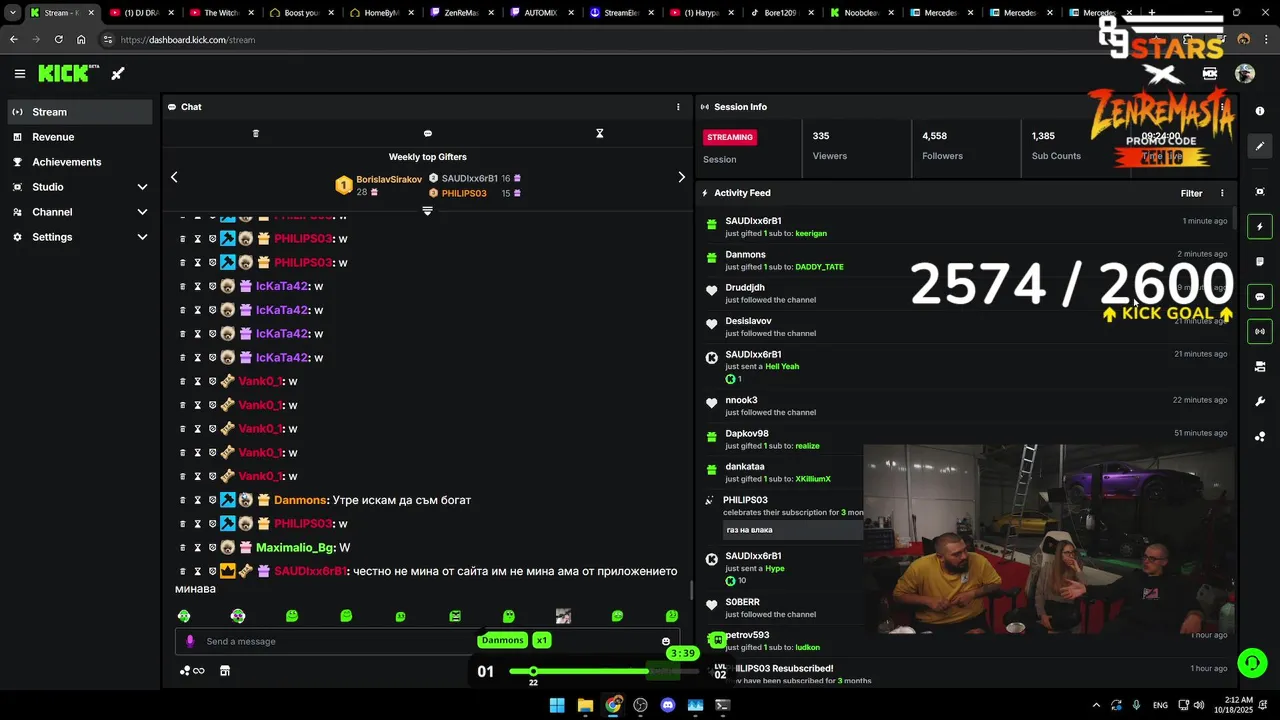
Task: Open Discord from the taskbar
Action: point(668,705)
